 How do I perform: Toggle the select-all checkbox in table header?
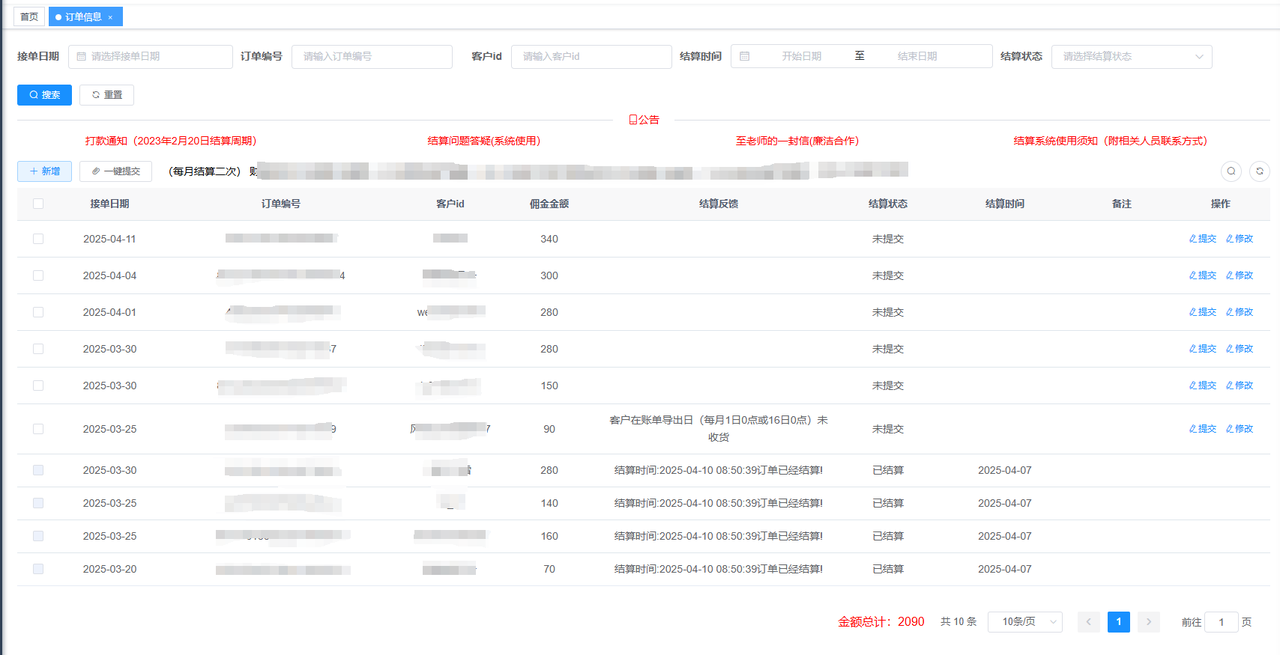click(x=38, y=203)
